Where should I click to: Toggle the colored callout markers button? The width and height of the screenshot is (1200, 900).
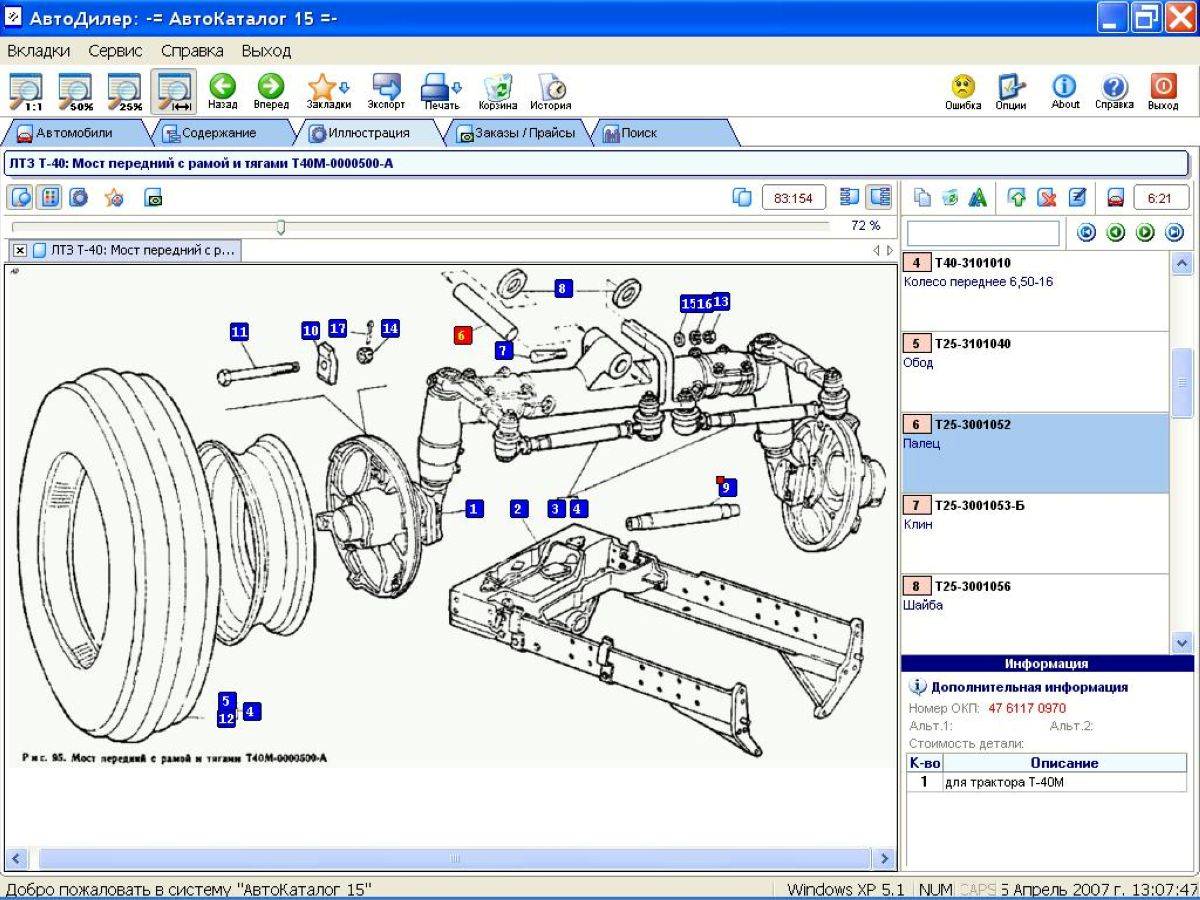point(49,197)
